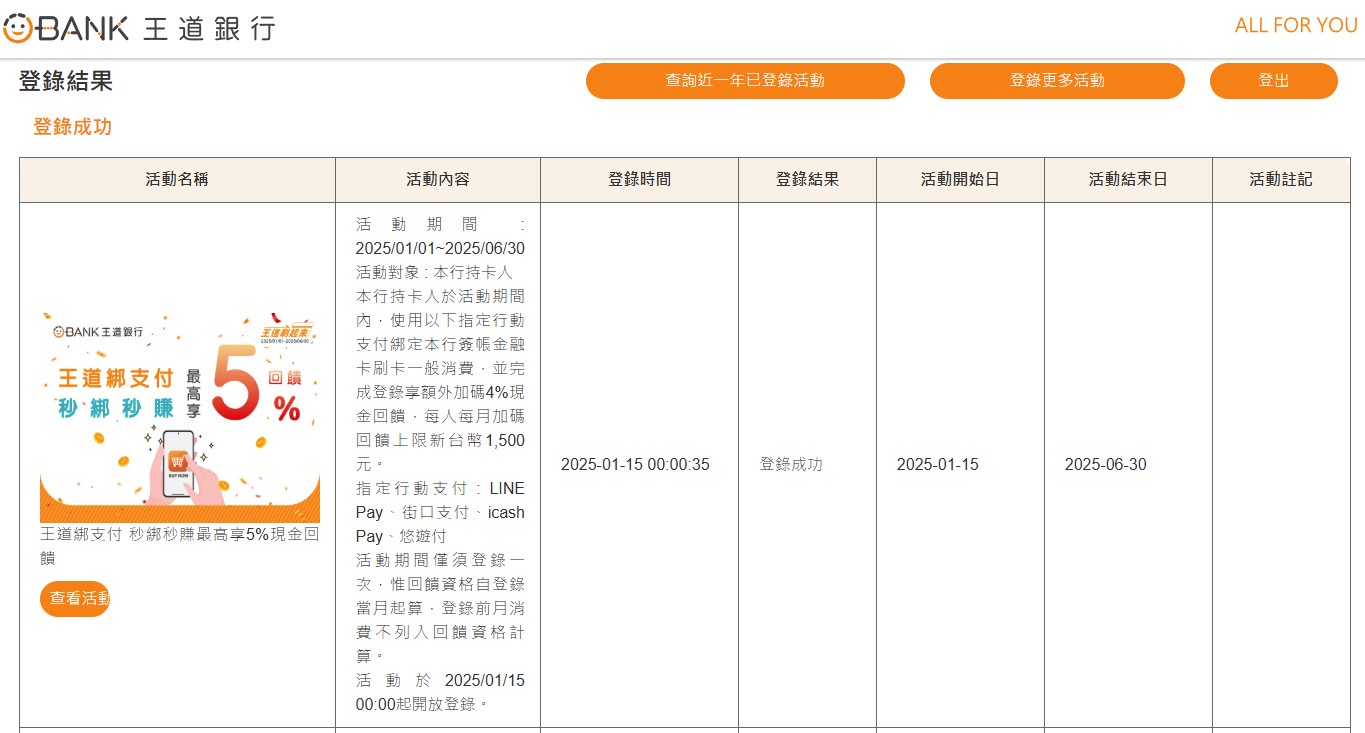Click the 王道銀行 brand name in header
This screenshot has width=1365, height=733.
[x=209, y=28]
